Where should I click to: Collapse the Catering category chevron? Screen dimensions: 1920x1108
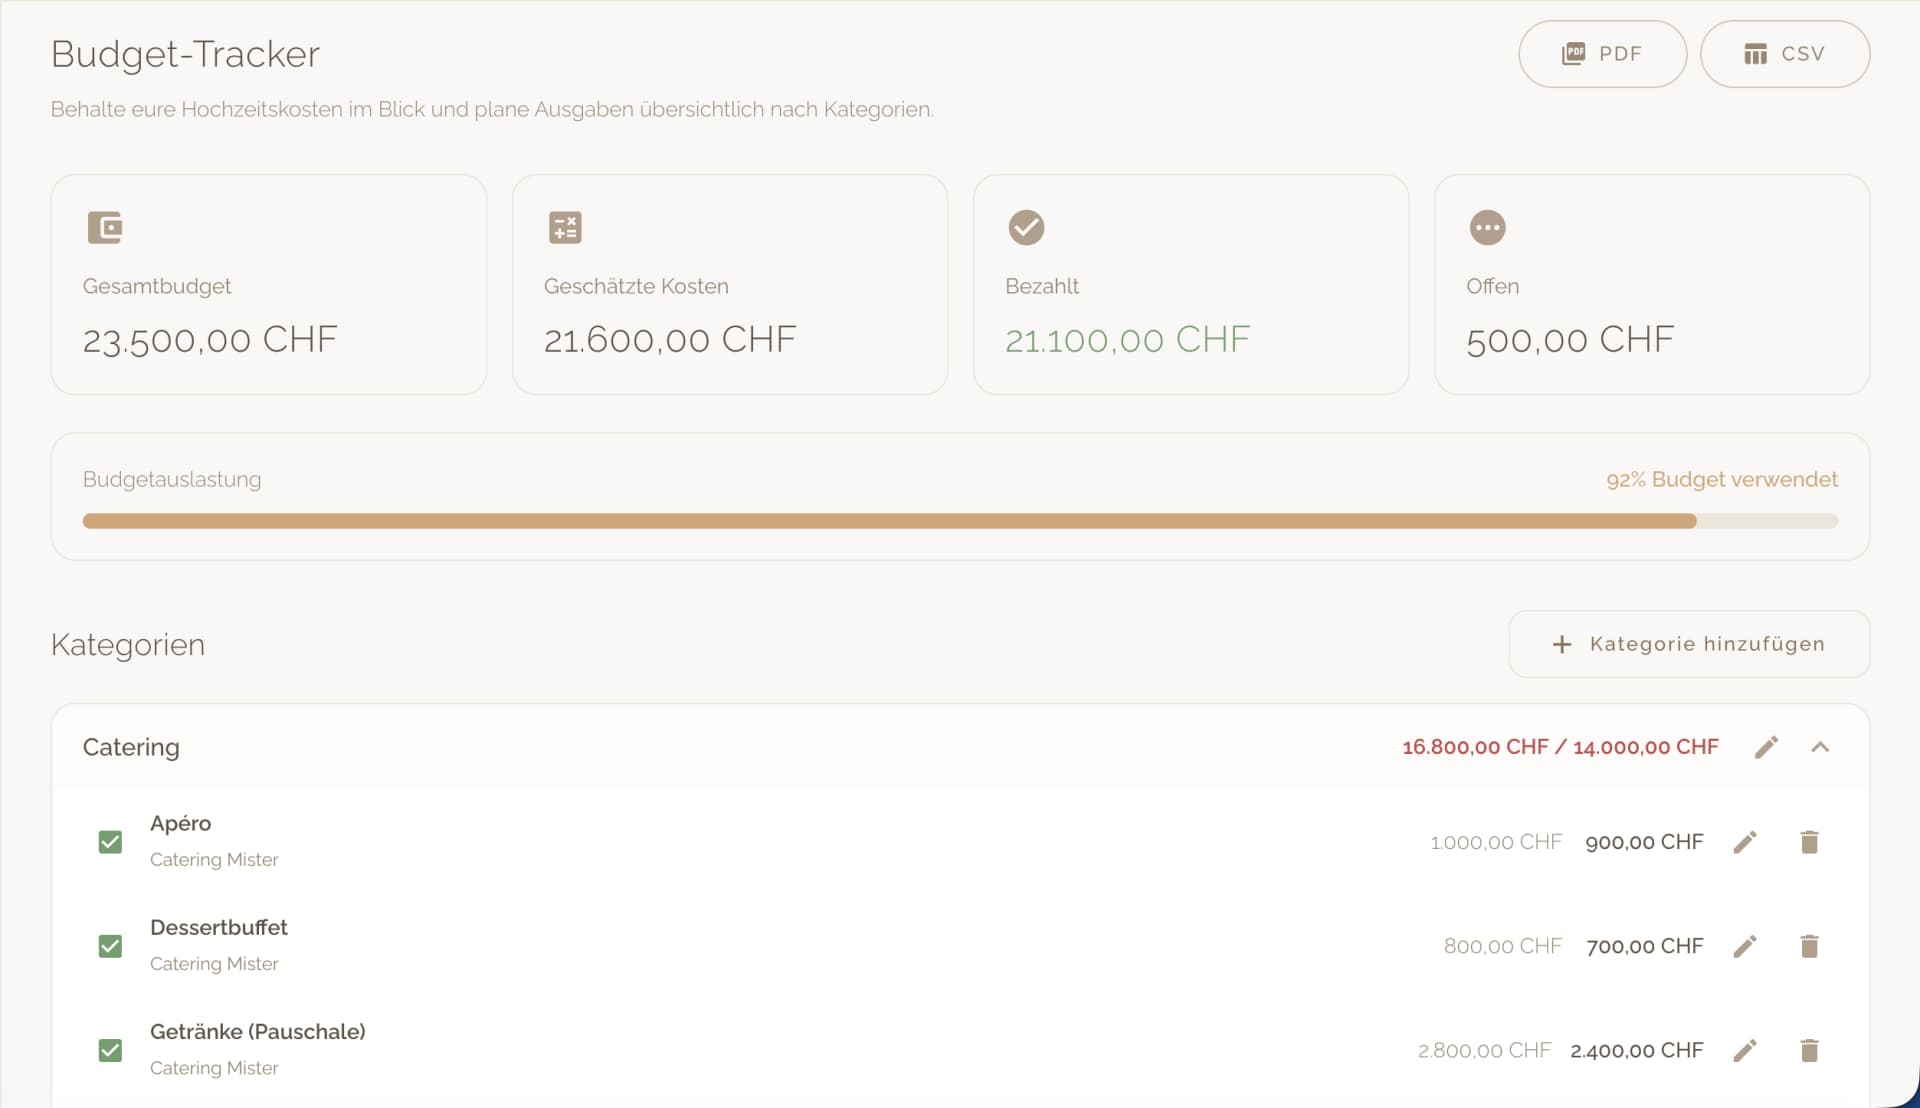(1820, 747)
